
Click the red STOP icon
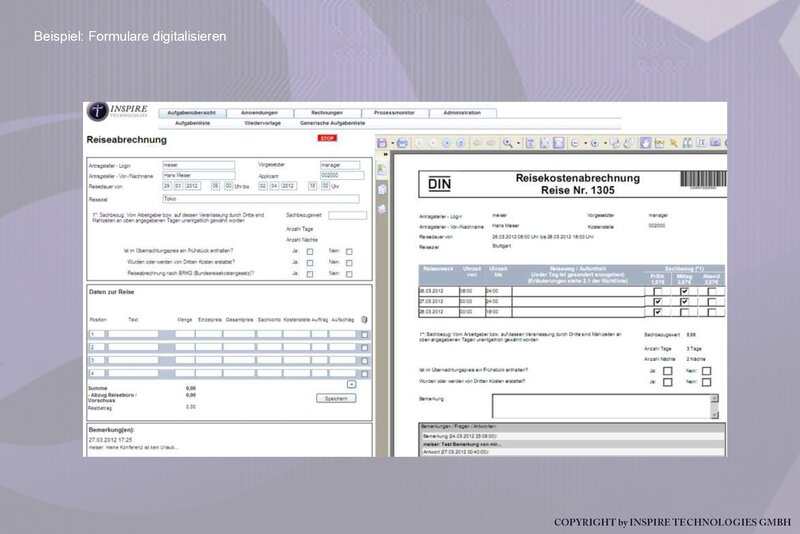pos(327,138)
